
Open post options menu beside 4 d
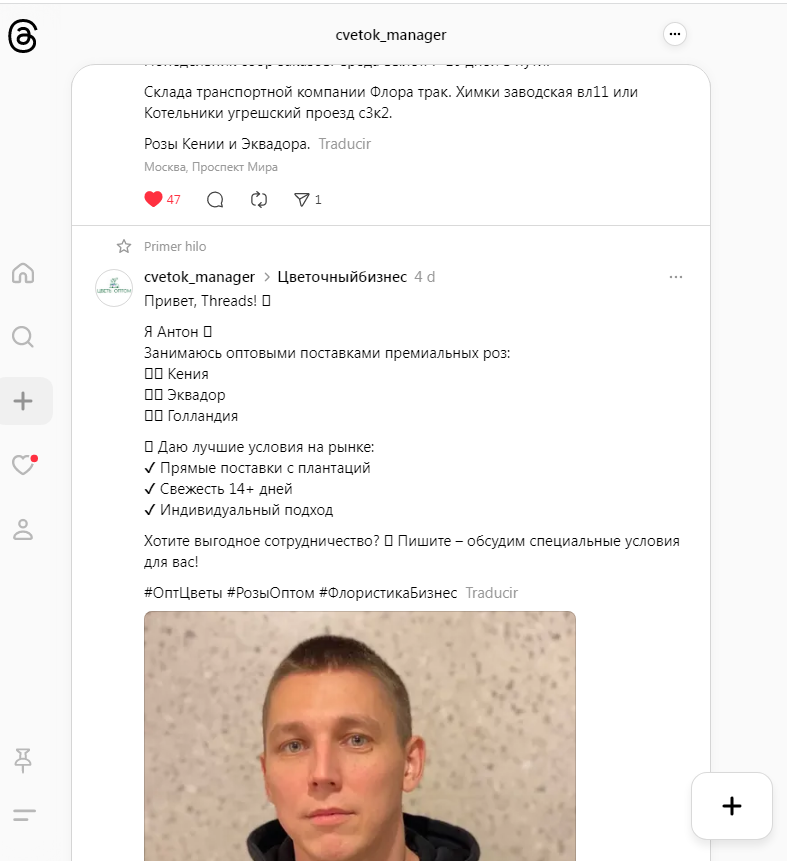tap(676, 277)
